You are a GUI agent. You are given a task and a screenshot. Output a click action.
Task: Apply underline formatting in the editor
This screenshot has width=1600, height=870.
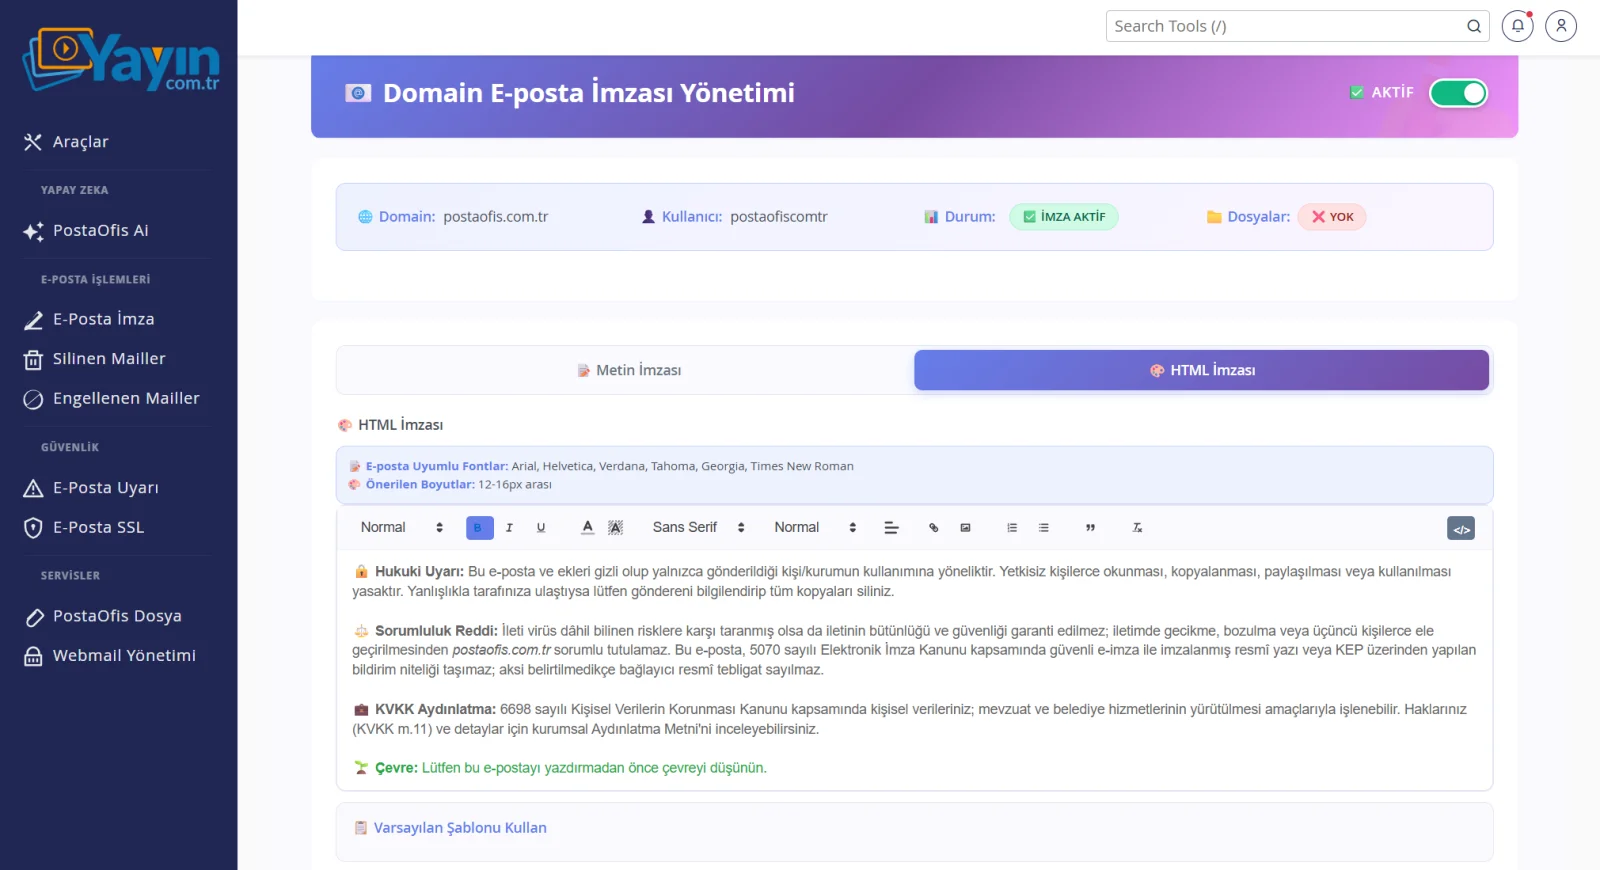tap(541, 528)
